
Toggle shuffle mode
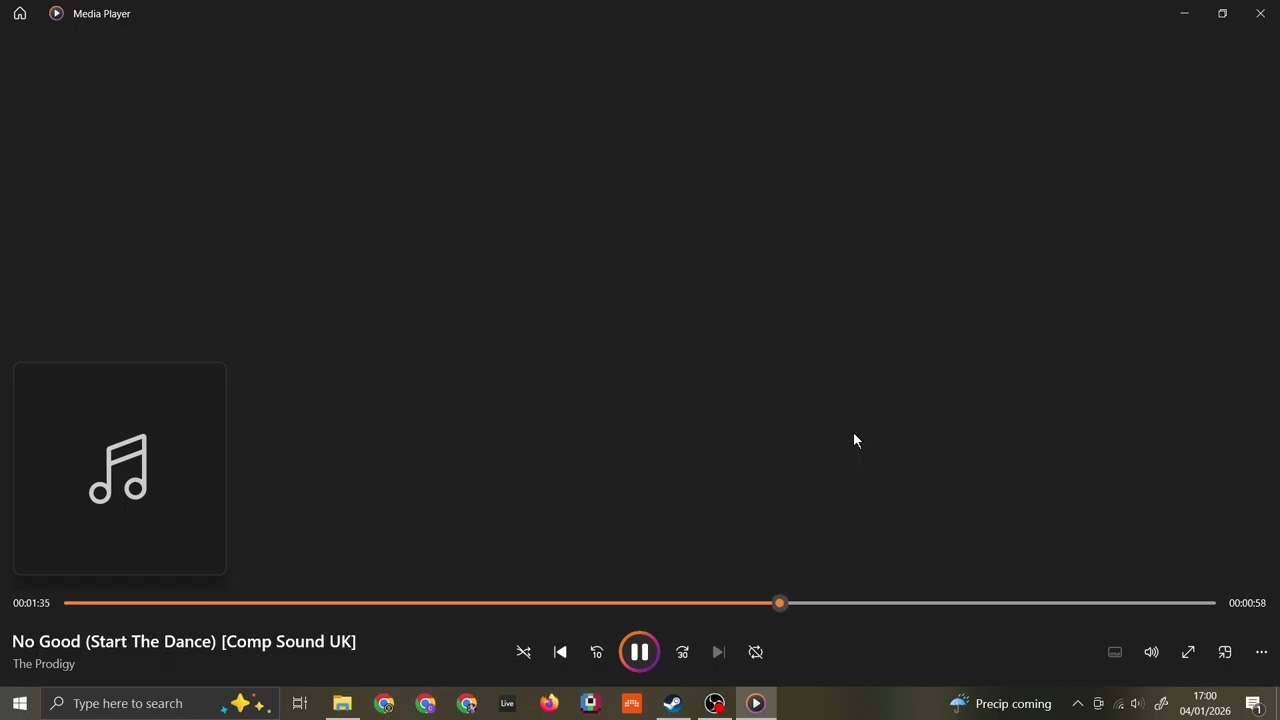pos(523,652)
